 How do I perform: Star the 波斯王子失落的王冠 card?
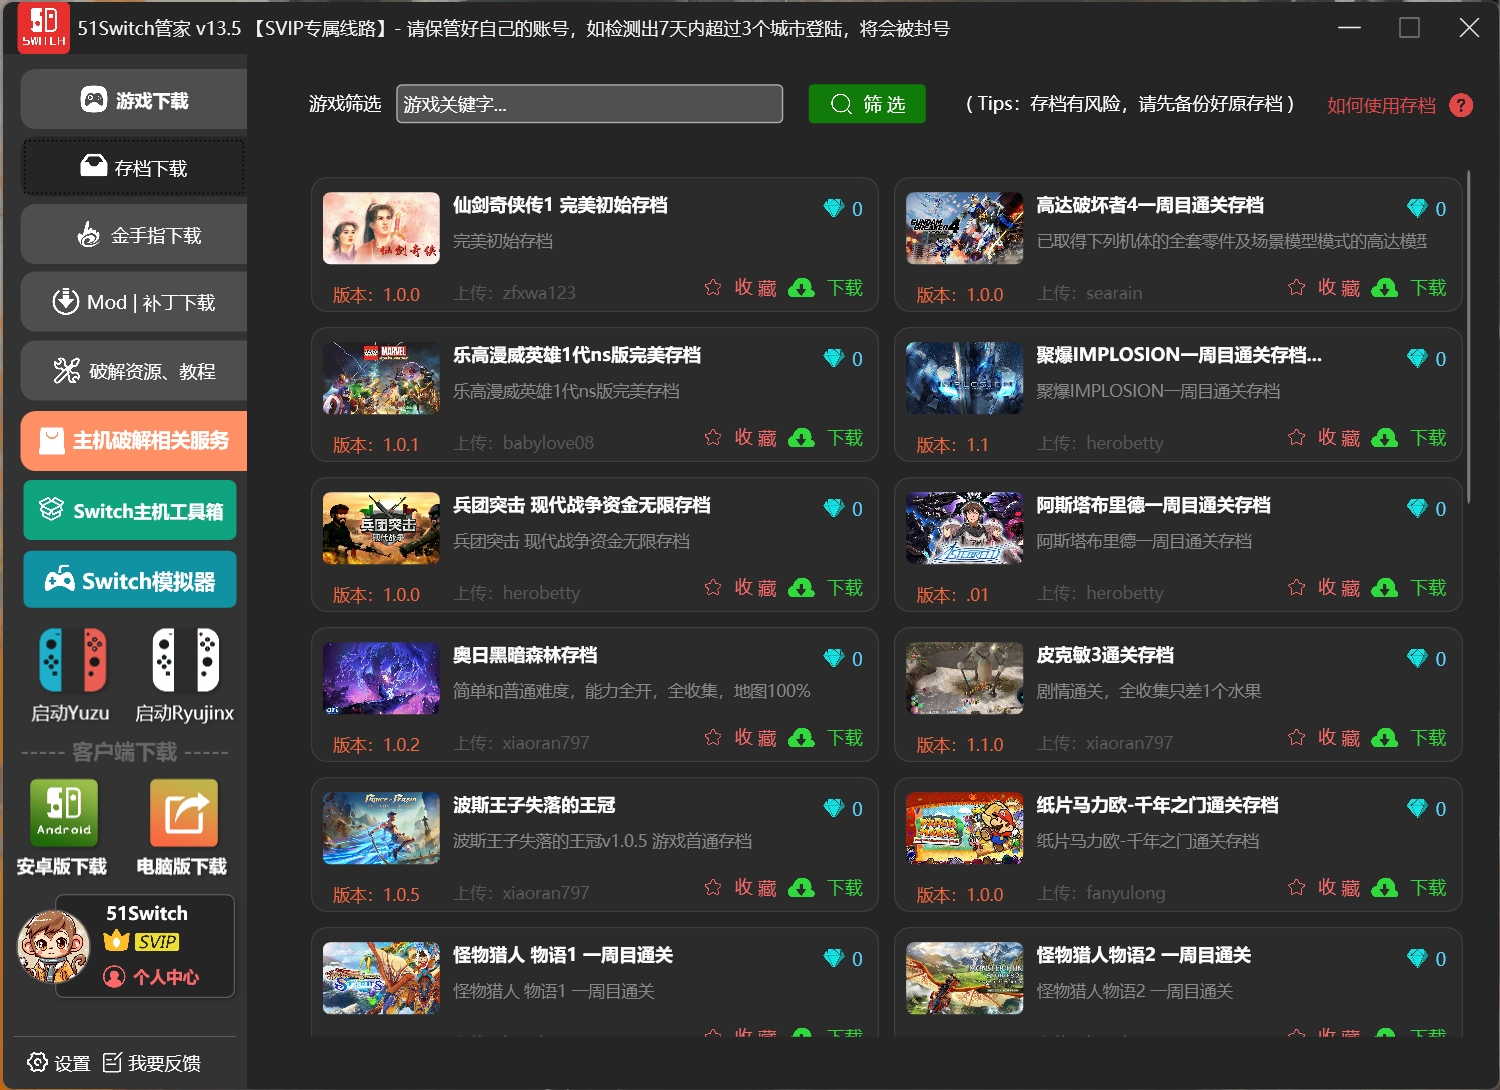pyautogui.click(x=713, y=888)
